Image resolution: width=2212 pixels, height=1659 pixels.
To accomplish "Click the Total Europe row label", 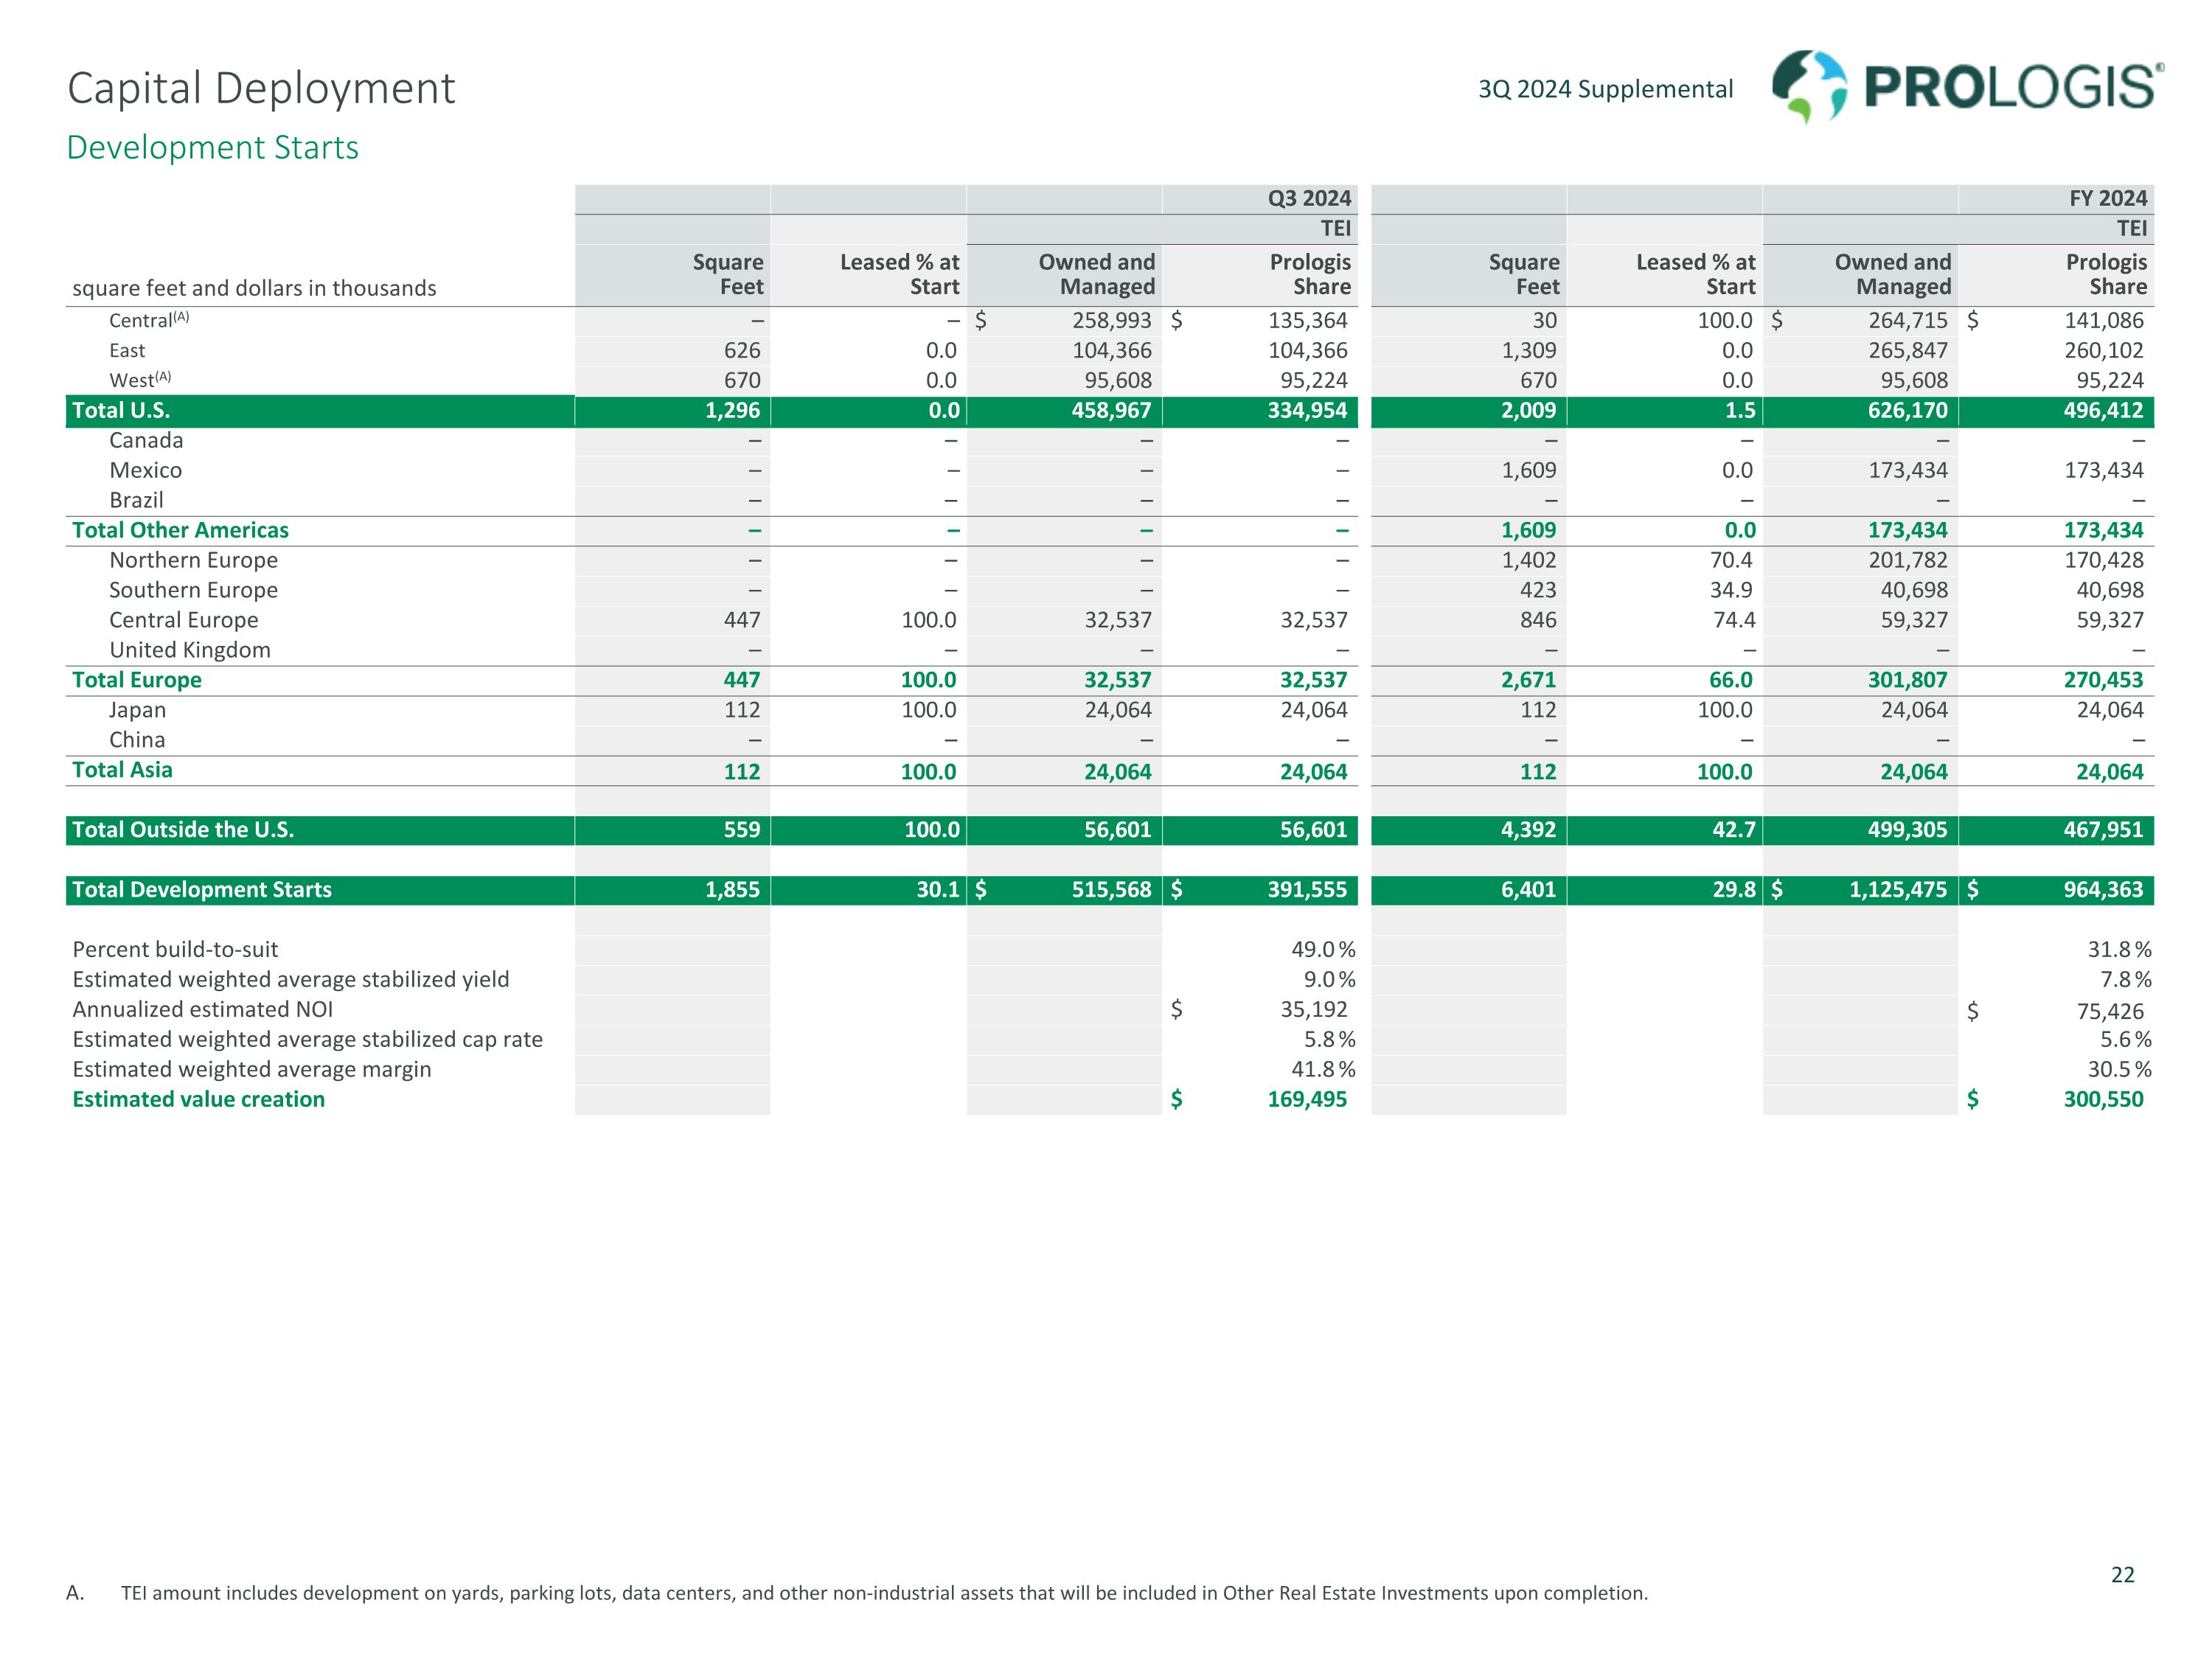I will click(x=137, y=680).
